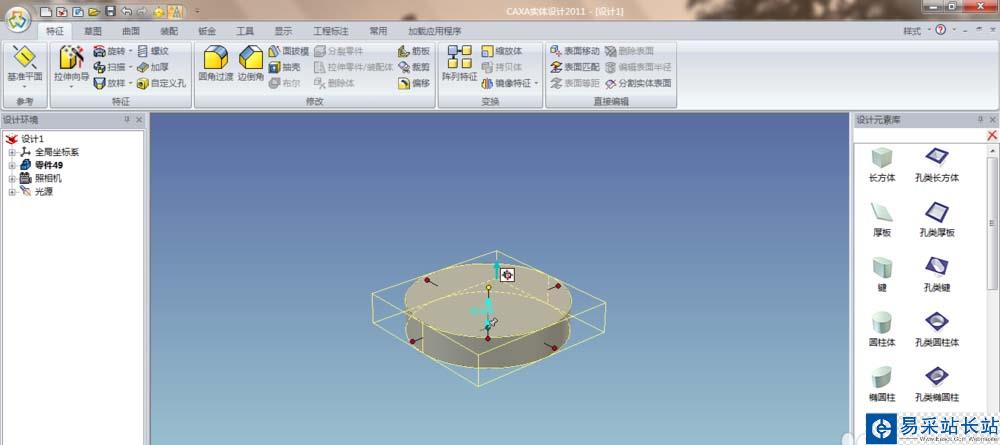The image size is (1000, 445).
Task: Select the 放样 loft feature tool
Action: coord(109,83)
